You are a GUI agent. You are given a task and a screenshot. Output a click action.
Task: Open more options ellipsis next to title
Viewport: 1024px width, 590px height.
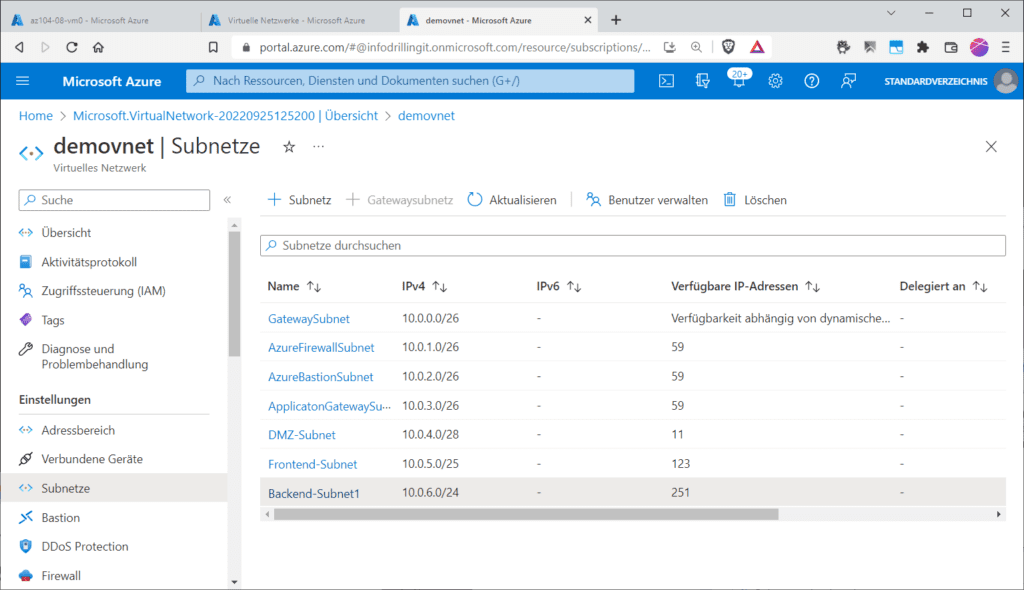pos(318,146)
